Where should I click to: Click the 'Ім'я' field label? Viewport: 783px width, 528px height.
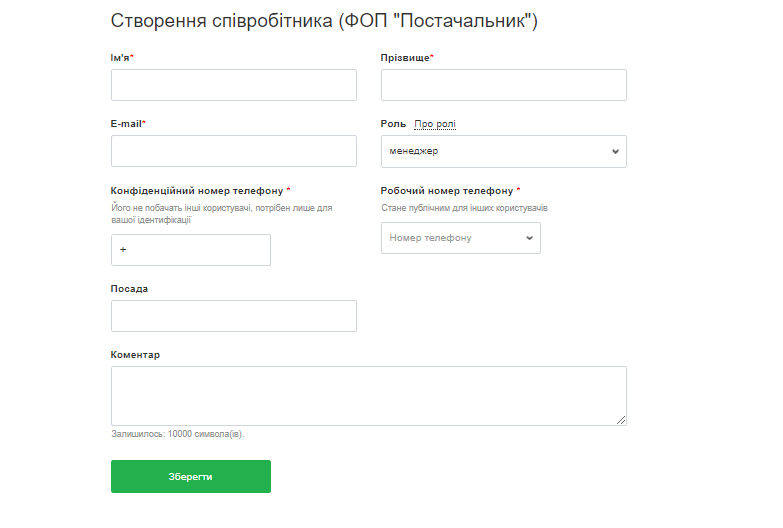(120, 58)
